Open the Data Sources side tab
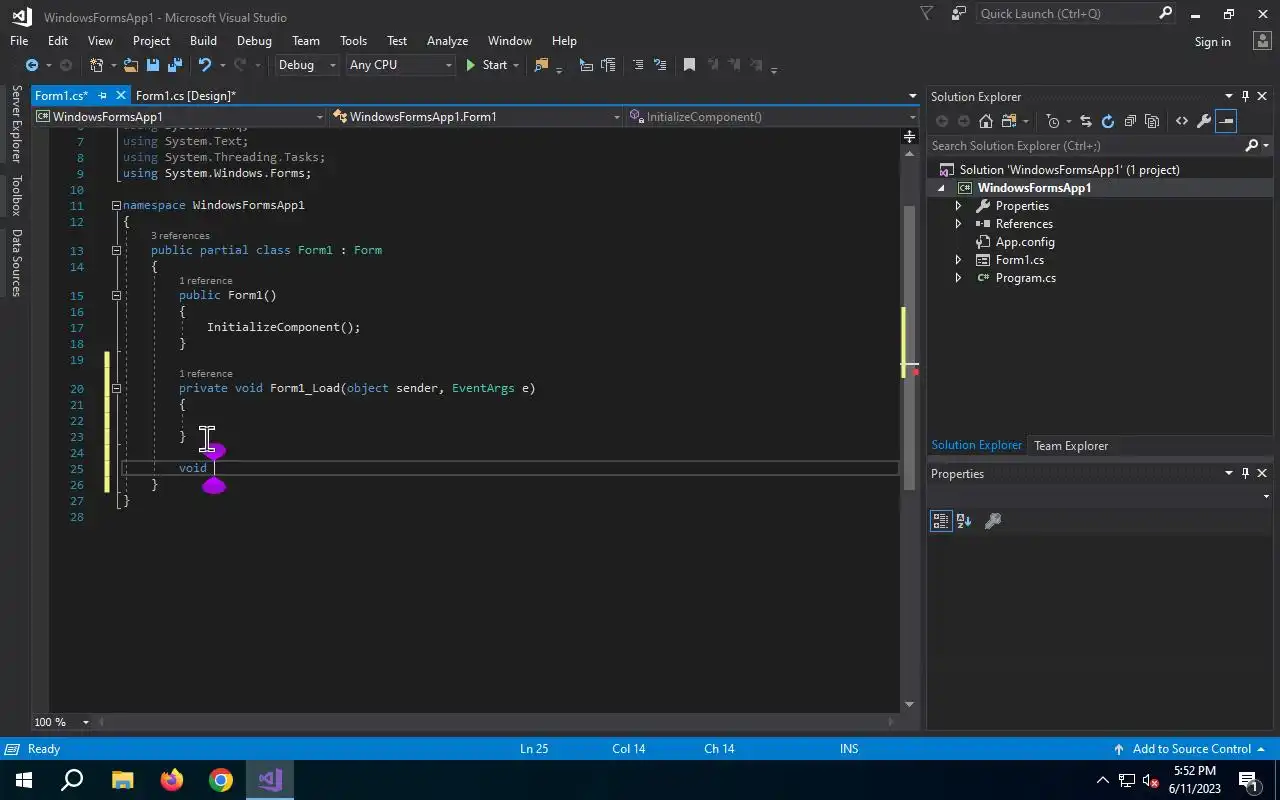This screenshot has height=800, width=1280. tap(16, 263)
